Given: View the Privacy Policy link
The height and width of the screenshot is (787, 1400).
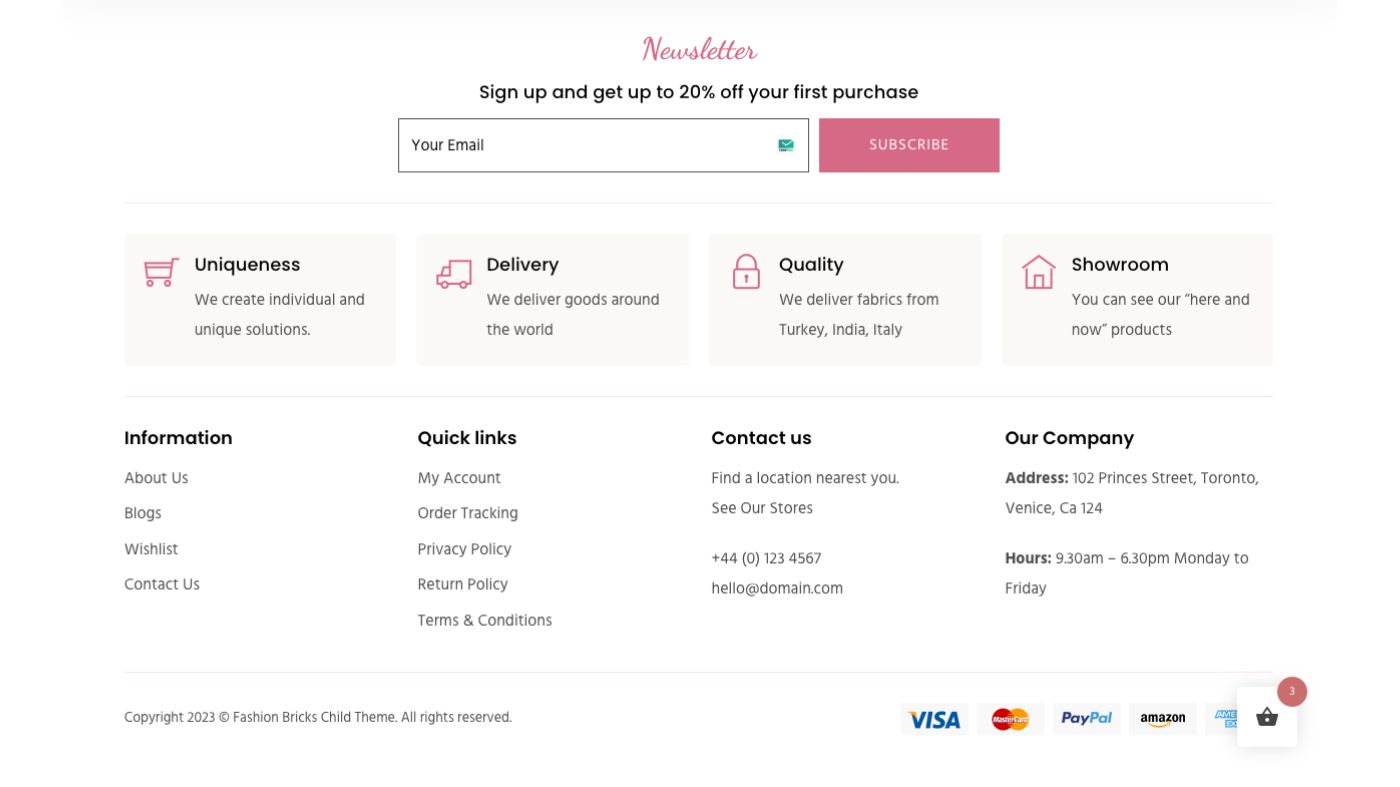Looking at the screenshot, I should [x=464, y=549].
